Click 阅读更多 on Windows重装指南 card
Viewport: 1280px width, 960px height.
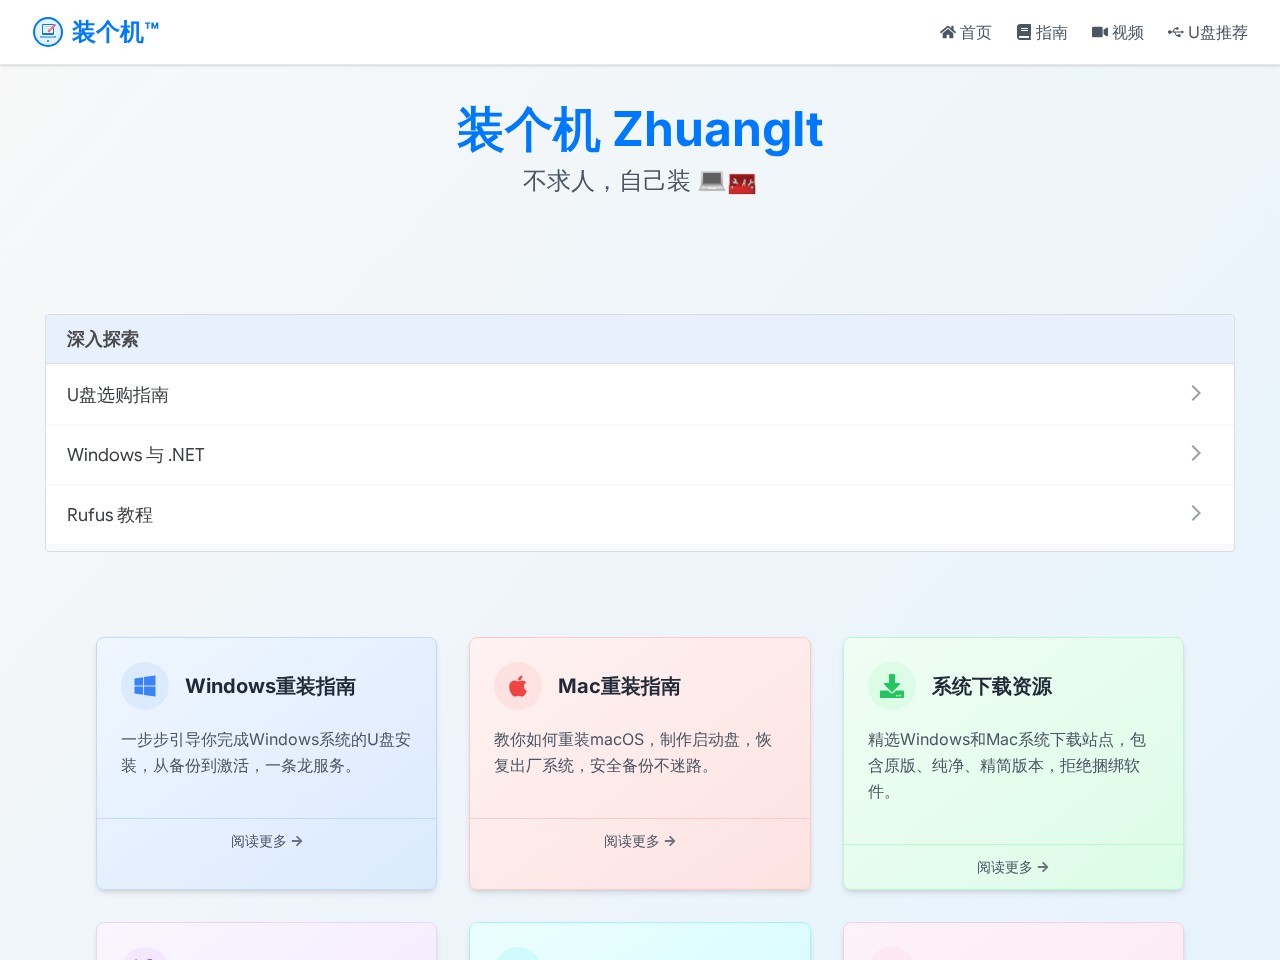266,842
